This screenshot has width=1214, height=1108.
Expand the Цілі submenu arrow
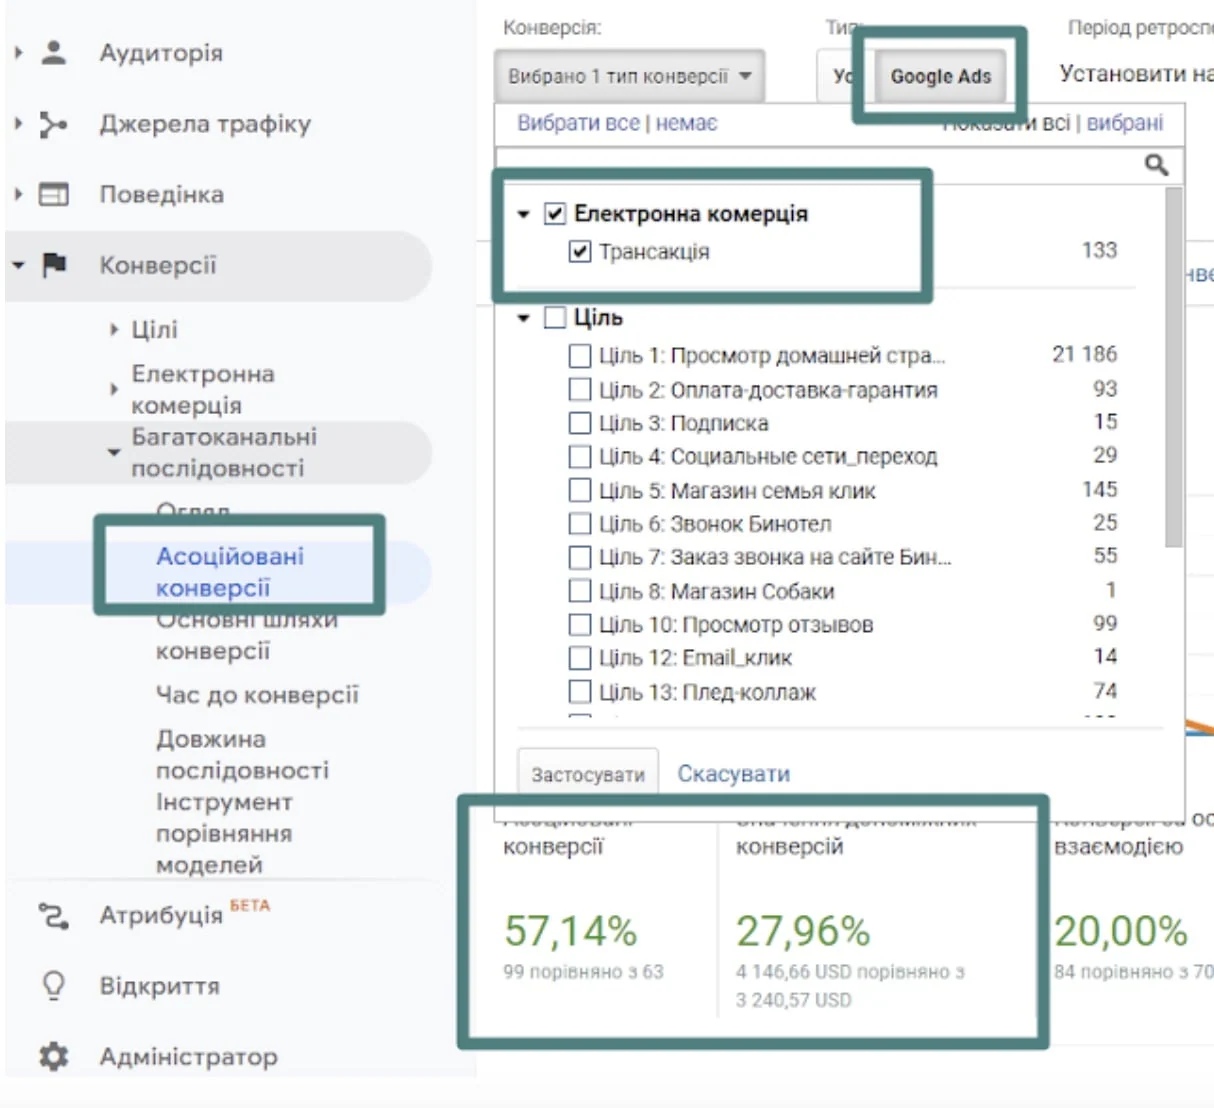(x=114, y=329)
